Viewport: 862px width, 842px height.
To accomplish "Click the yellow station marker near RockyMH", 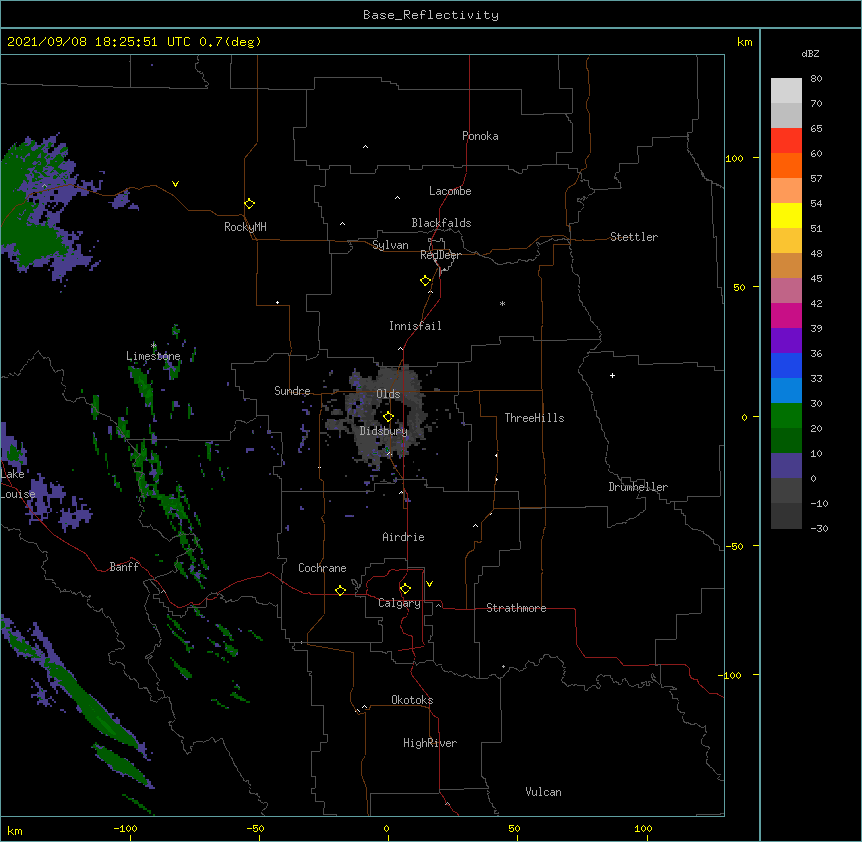I will pos(250,204).
